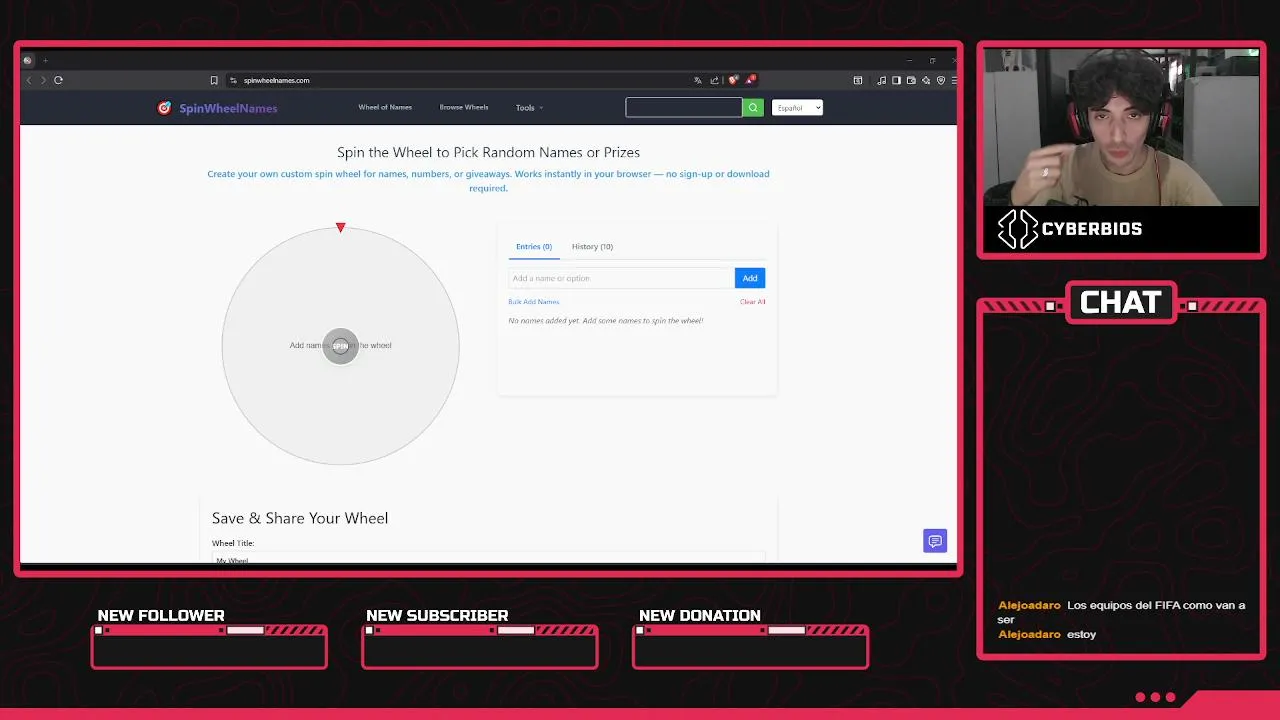
Task: Click the browser back arrow
Action: pyautogui.click(x=29, y=80)
